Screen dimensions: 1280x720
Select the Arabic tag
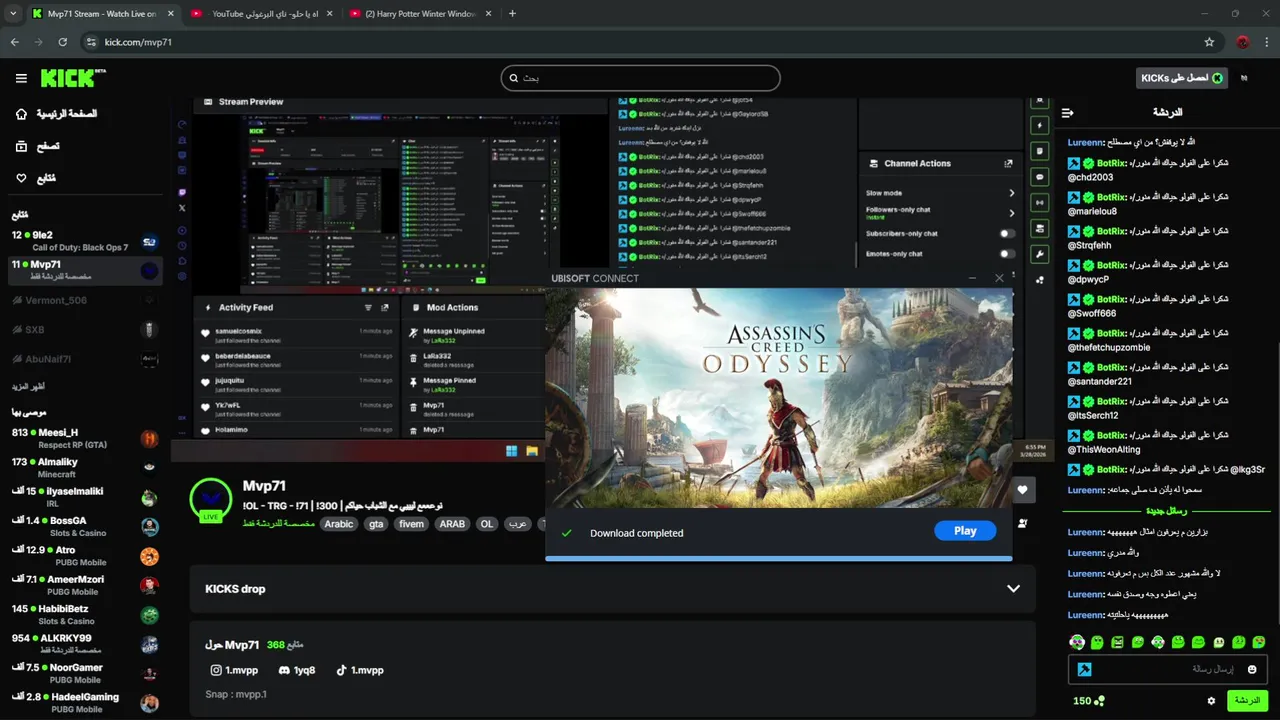(x=339, y=524)
